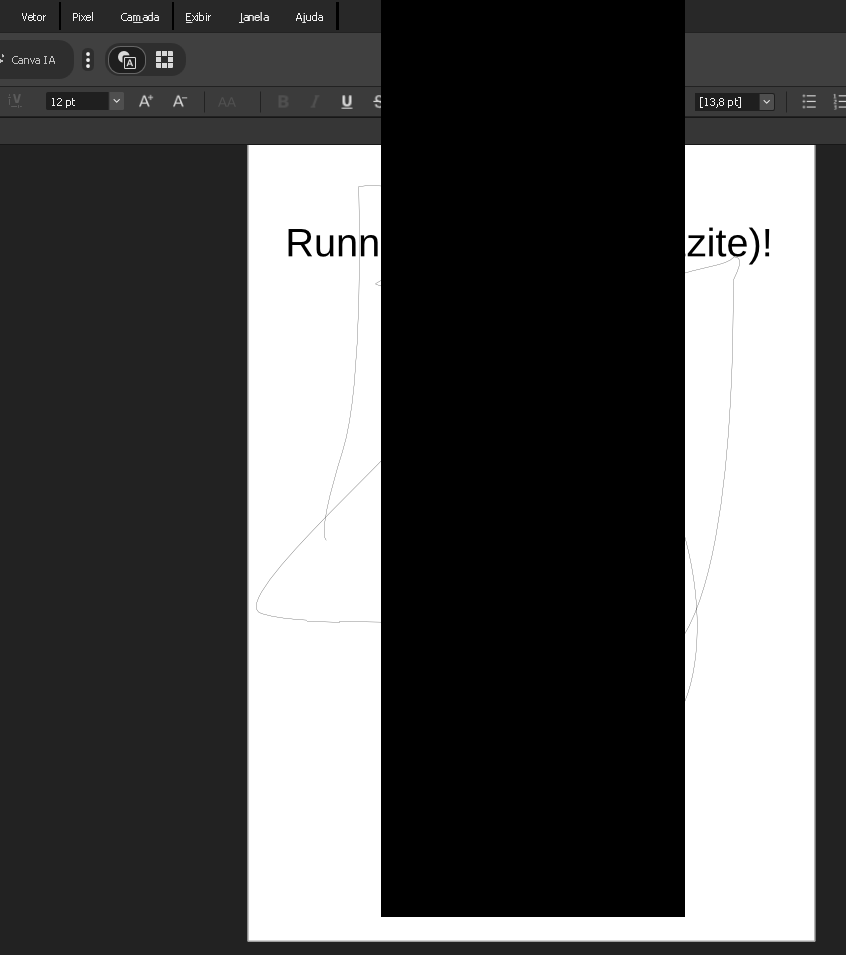Click the [13,8 pt] leading field

pyautogui.click(x=727, y=102)
